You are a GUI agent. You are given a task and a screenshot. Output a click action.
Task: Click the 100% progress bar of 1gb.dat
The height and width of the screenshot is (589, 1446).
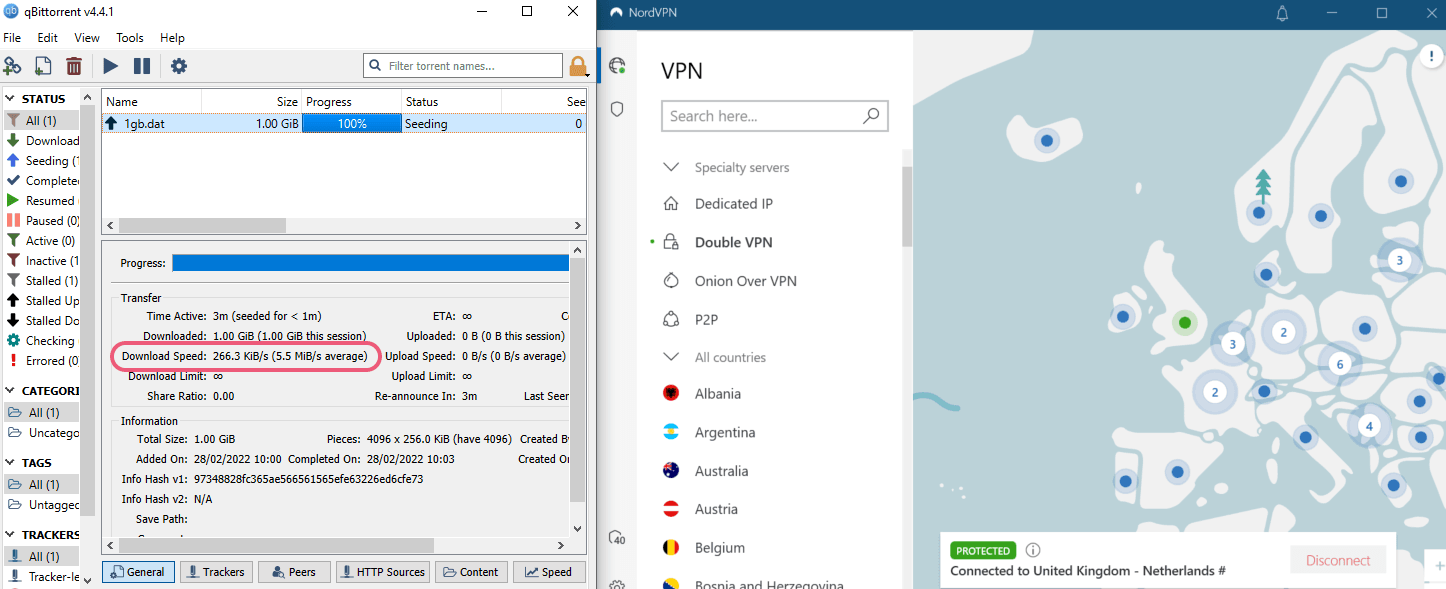pos(351,124)
